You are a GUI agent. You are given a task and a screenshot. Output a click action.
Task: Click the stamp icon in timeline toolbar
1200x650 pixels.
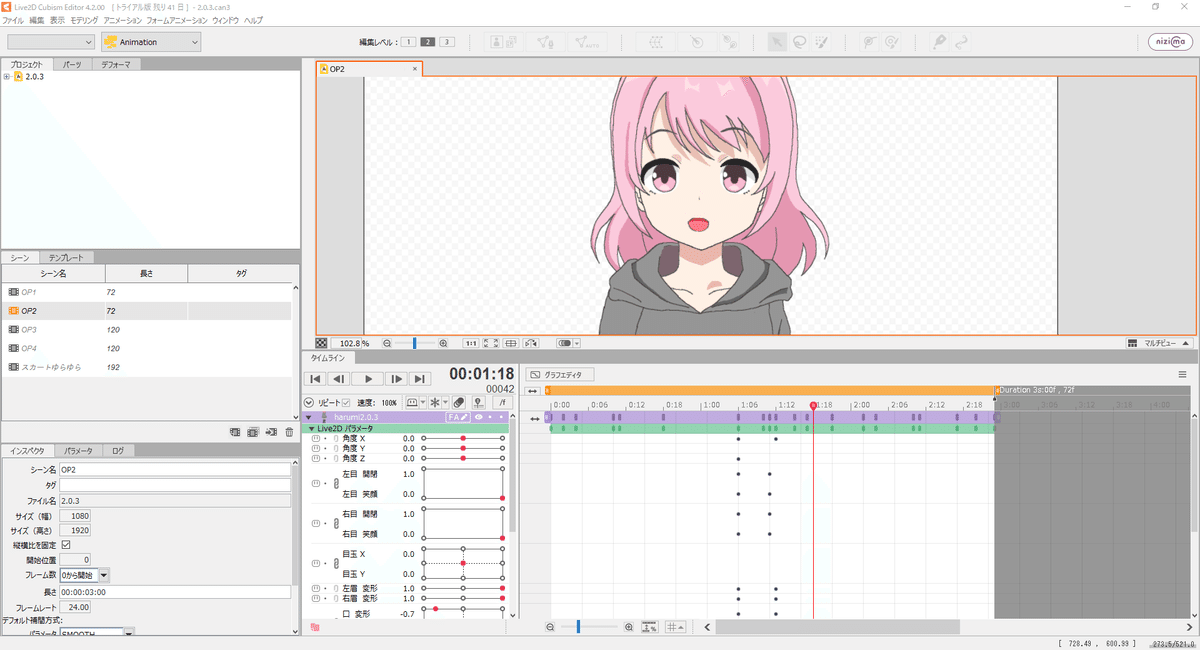479,402
